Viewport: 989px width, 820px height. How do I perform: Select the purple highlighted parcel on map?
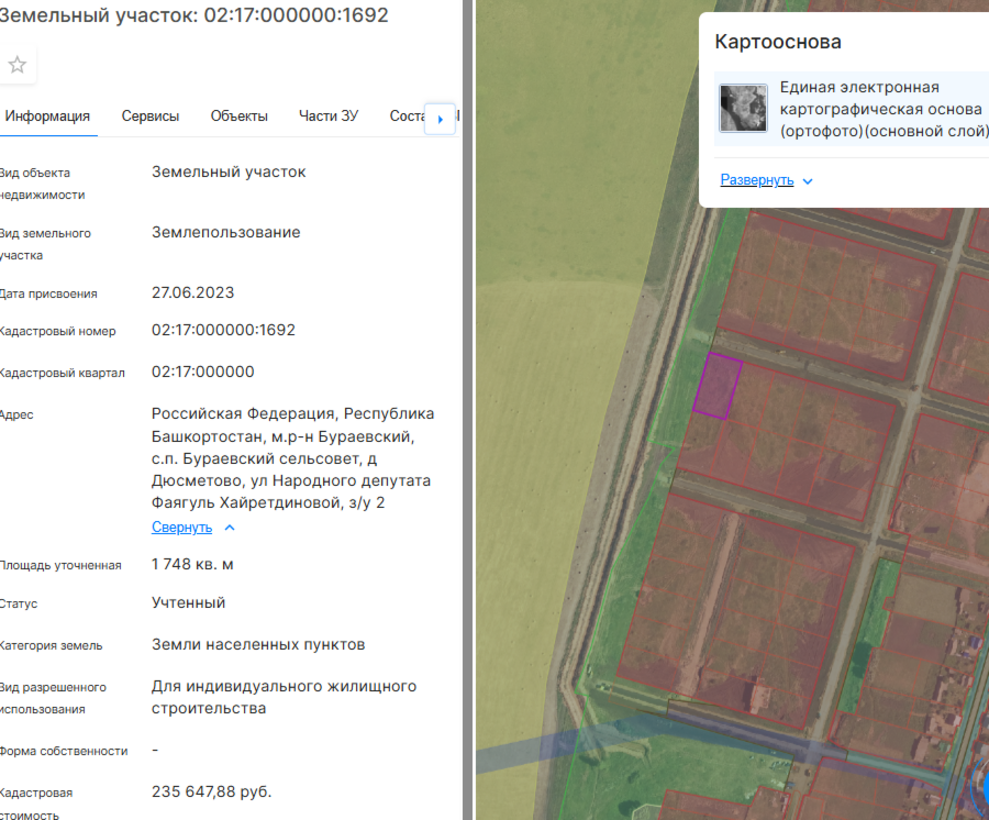click(717, 385)
